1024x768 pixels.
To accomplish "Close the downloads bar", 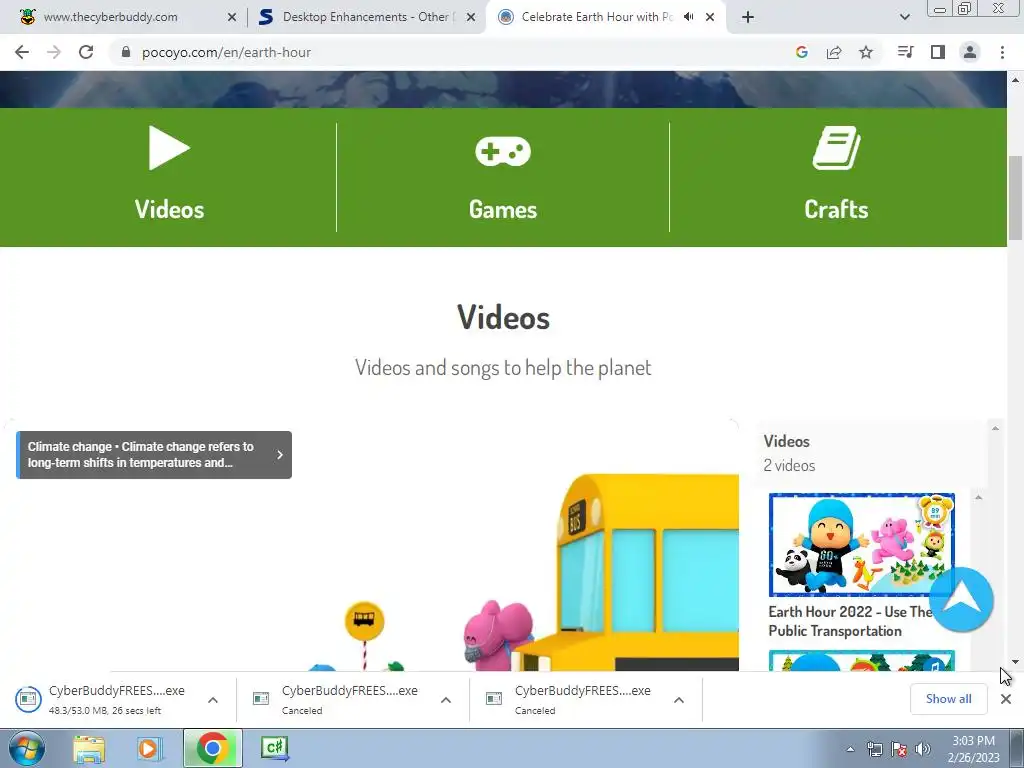I will click(1006, 699).
